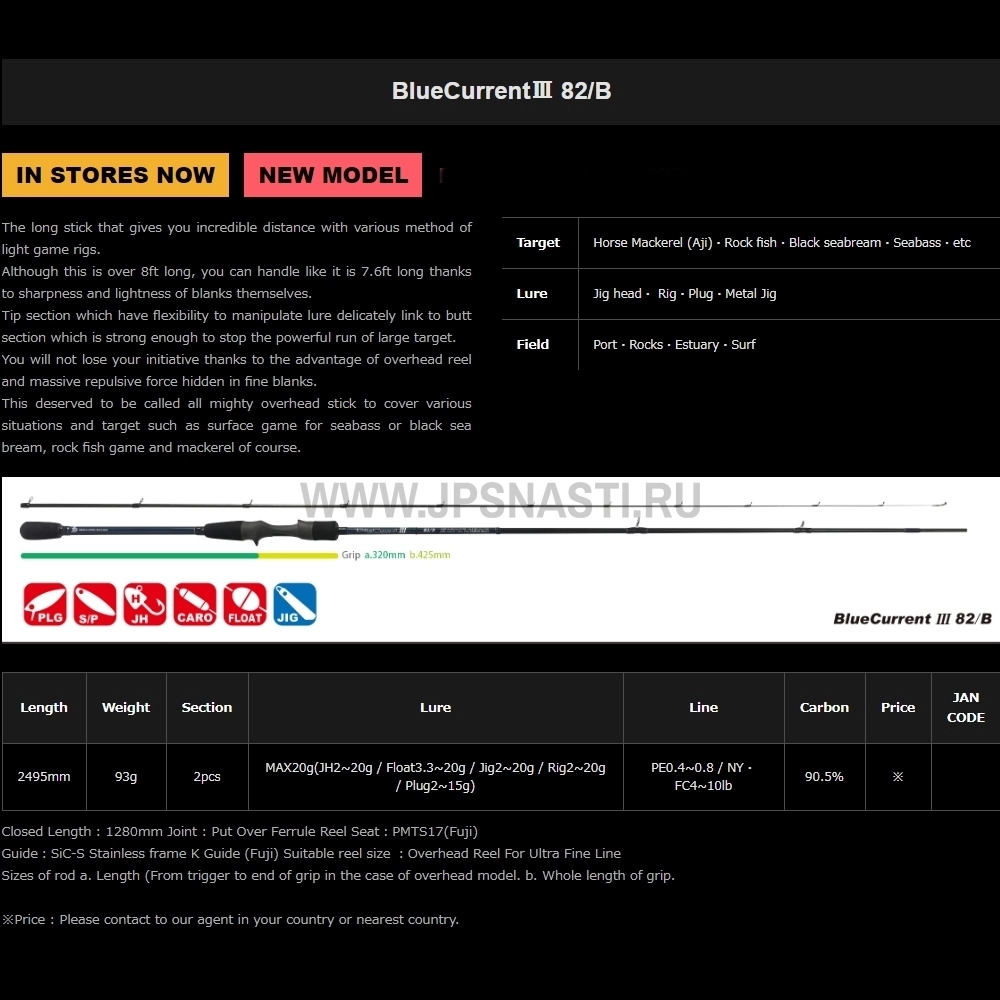Click the 'Guide : SiC-S Stainless frame' line
The image size is (1000, 1000).
(311, 854)
